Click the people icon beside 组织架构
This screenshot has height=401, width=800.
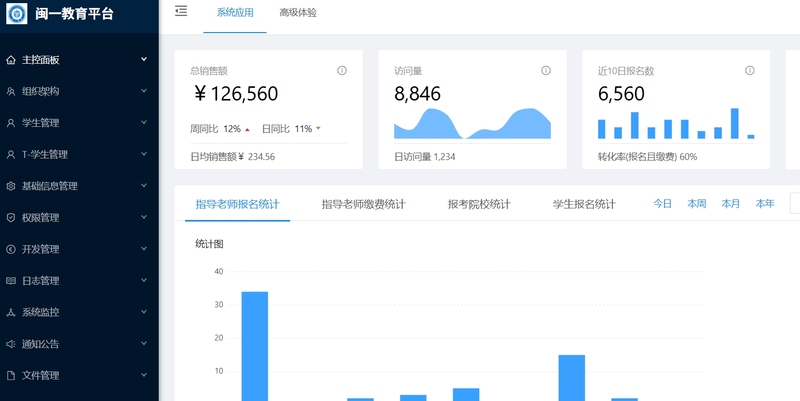(x=11, y=91)
